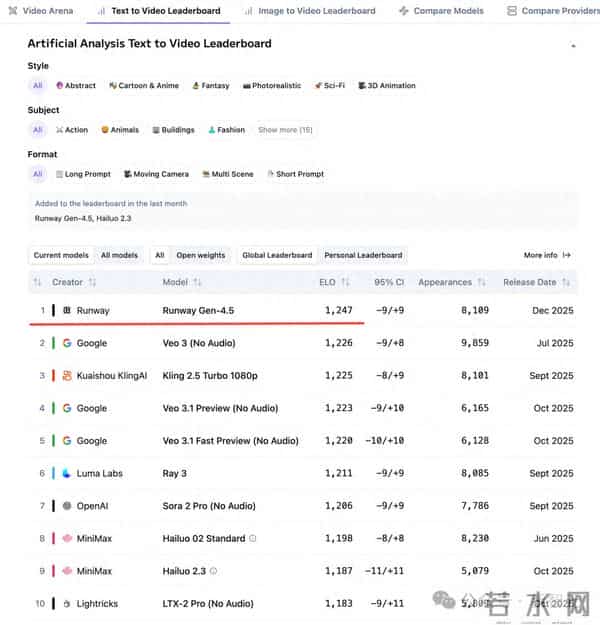Toggle the Current models view
This screenshot has height=625, width=600.
(x=61, y=255)
